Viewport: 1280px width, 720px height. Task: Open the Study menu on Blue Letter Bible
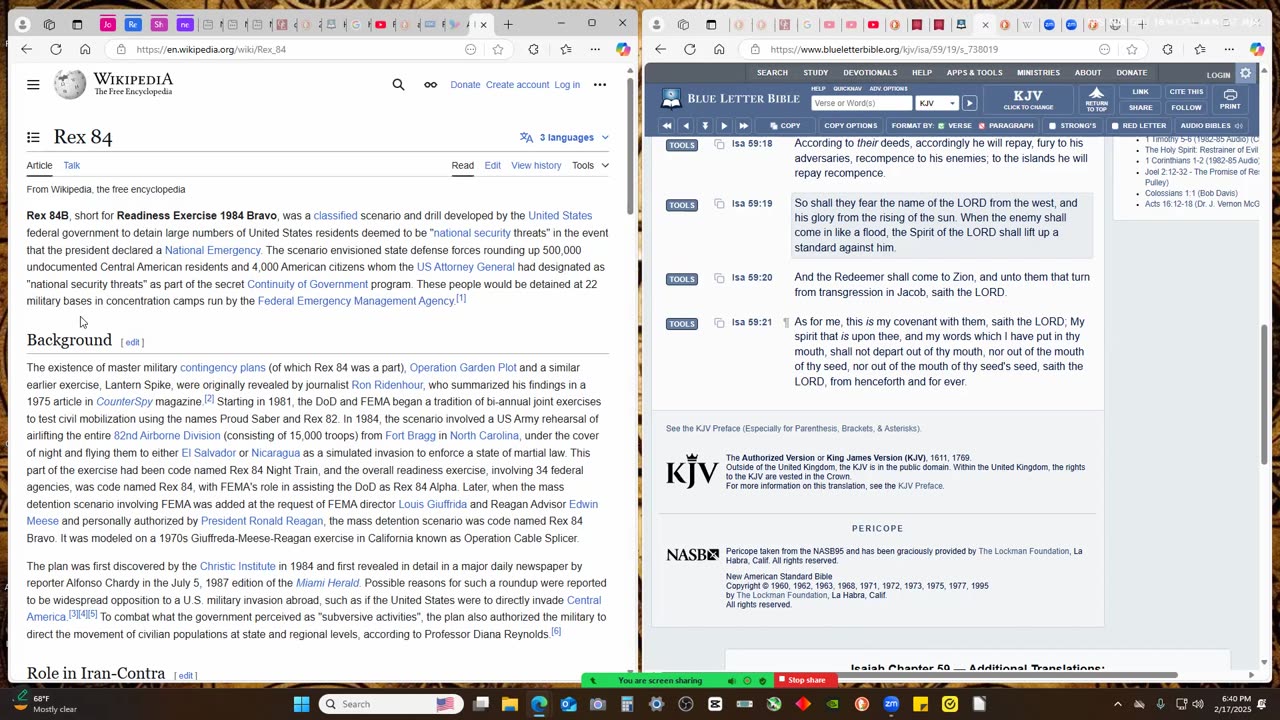(x=816, y=73)
